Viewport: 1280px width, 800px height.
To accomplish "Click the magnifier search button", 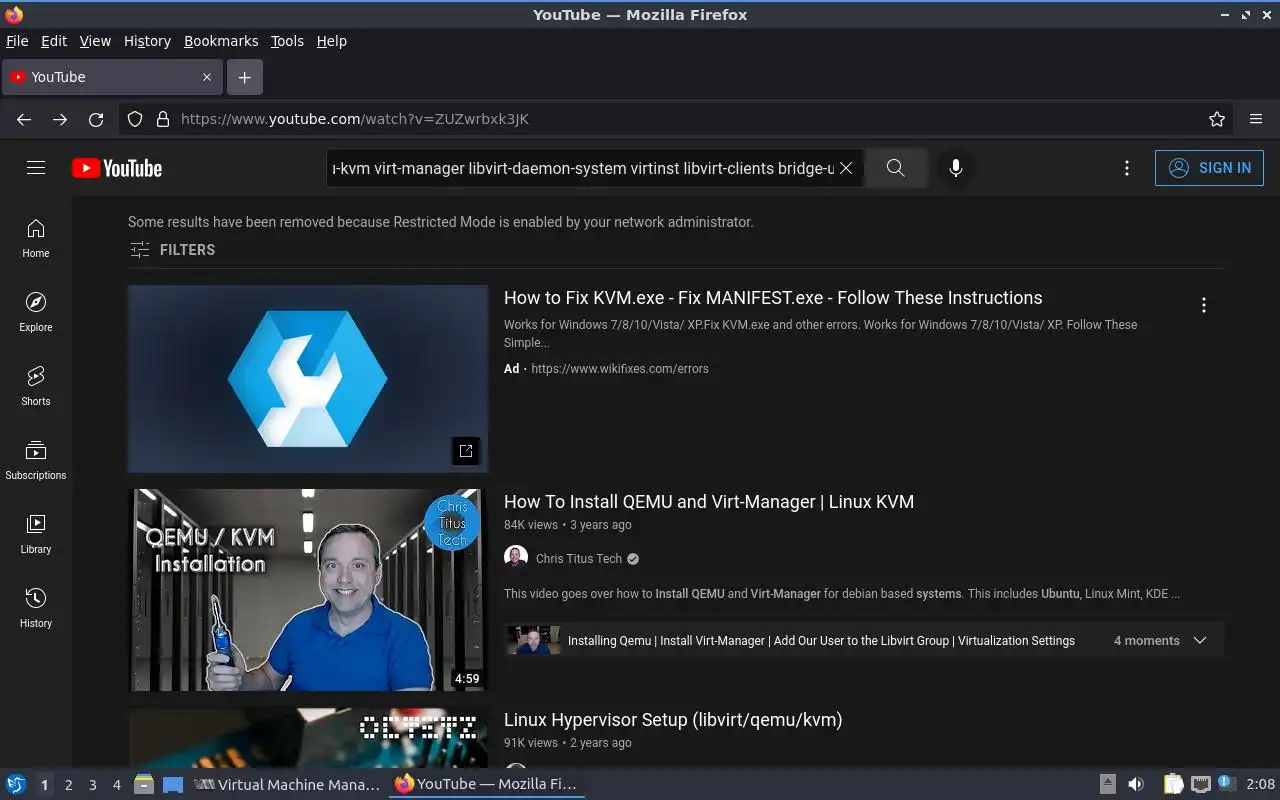I will [896, 168].
